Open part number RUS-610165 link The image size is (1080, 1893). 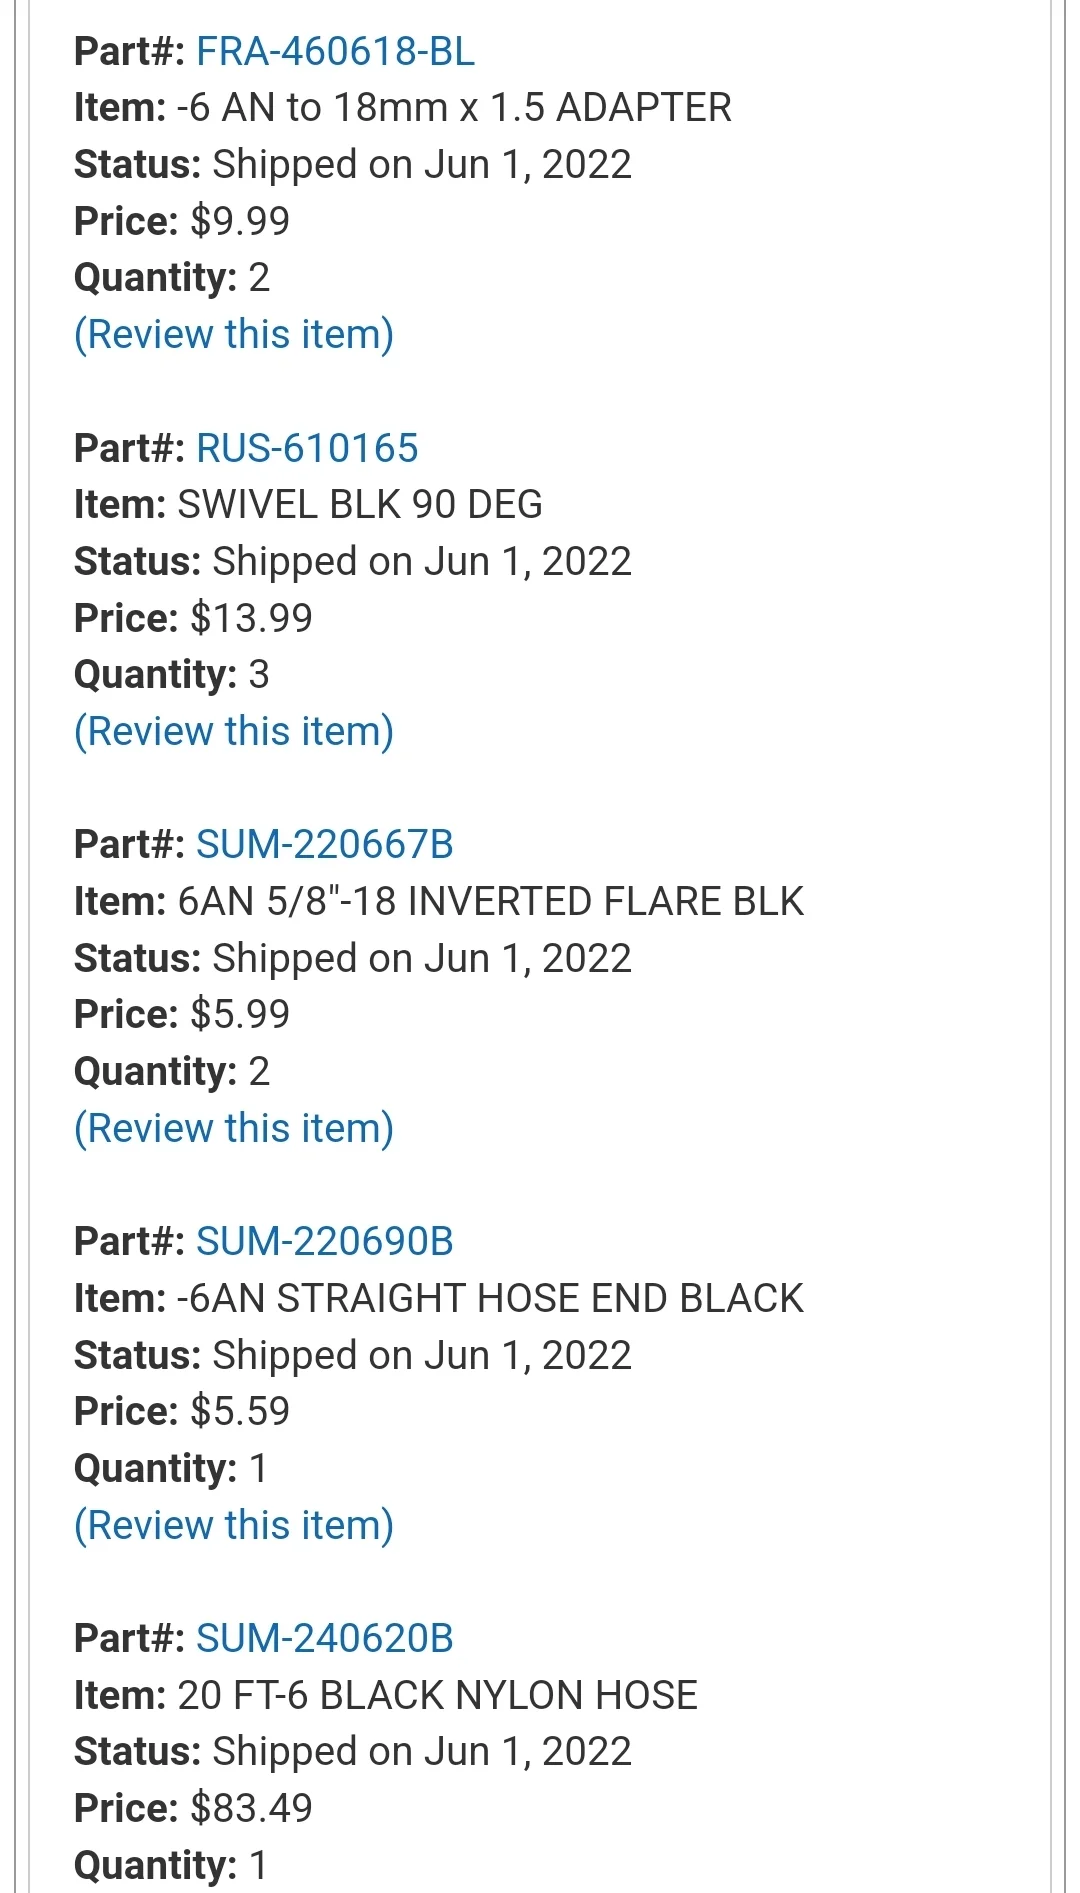[307, 448]
